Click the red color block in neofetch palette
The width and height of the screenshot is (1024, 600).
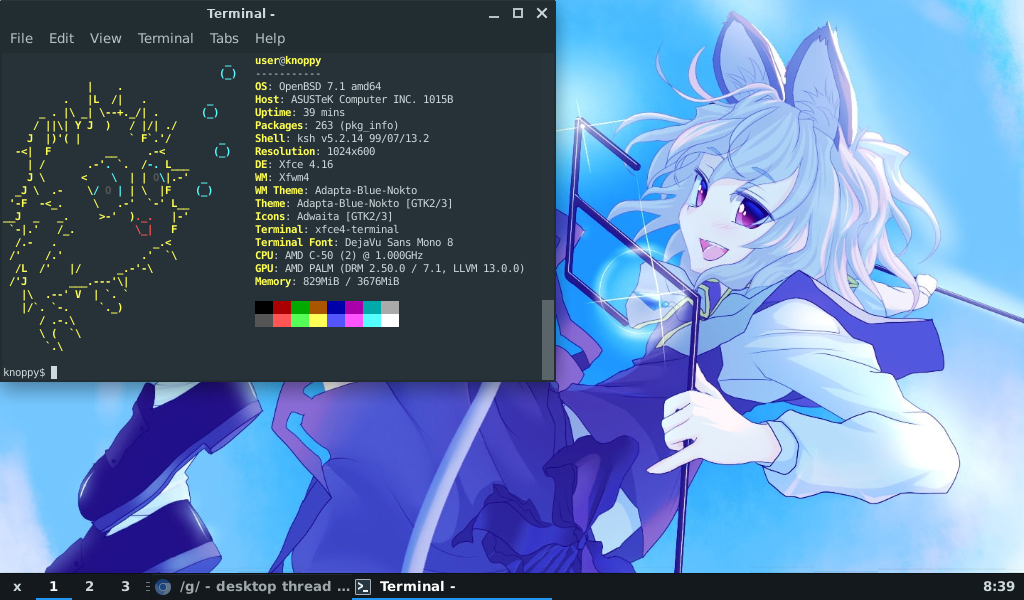(281, 308)
